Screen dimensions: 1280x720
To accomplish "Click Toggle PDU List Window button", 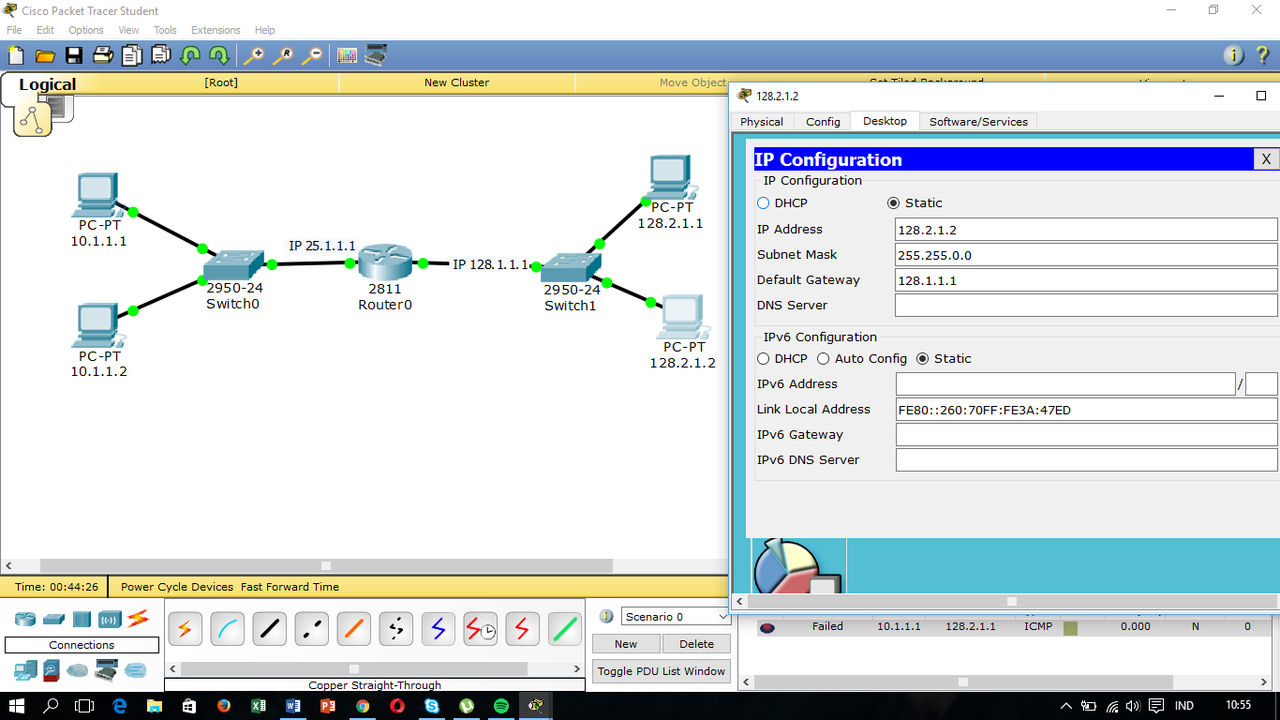I will [x=662, y=671].
